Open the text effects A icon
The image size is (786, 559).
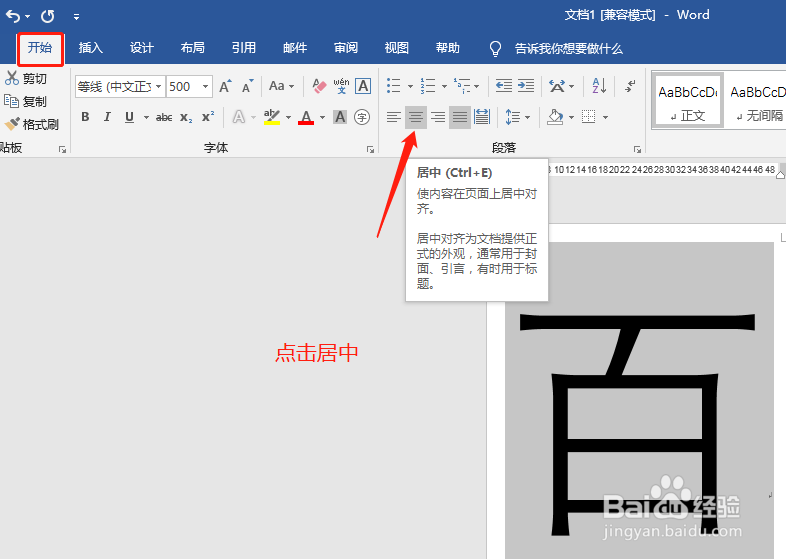(239, 117)
